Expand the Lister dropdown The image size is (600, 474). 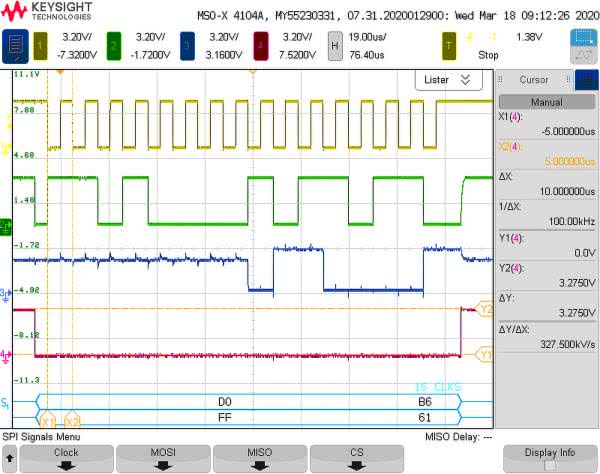point(446,79)
